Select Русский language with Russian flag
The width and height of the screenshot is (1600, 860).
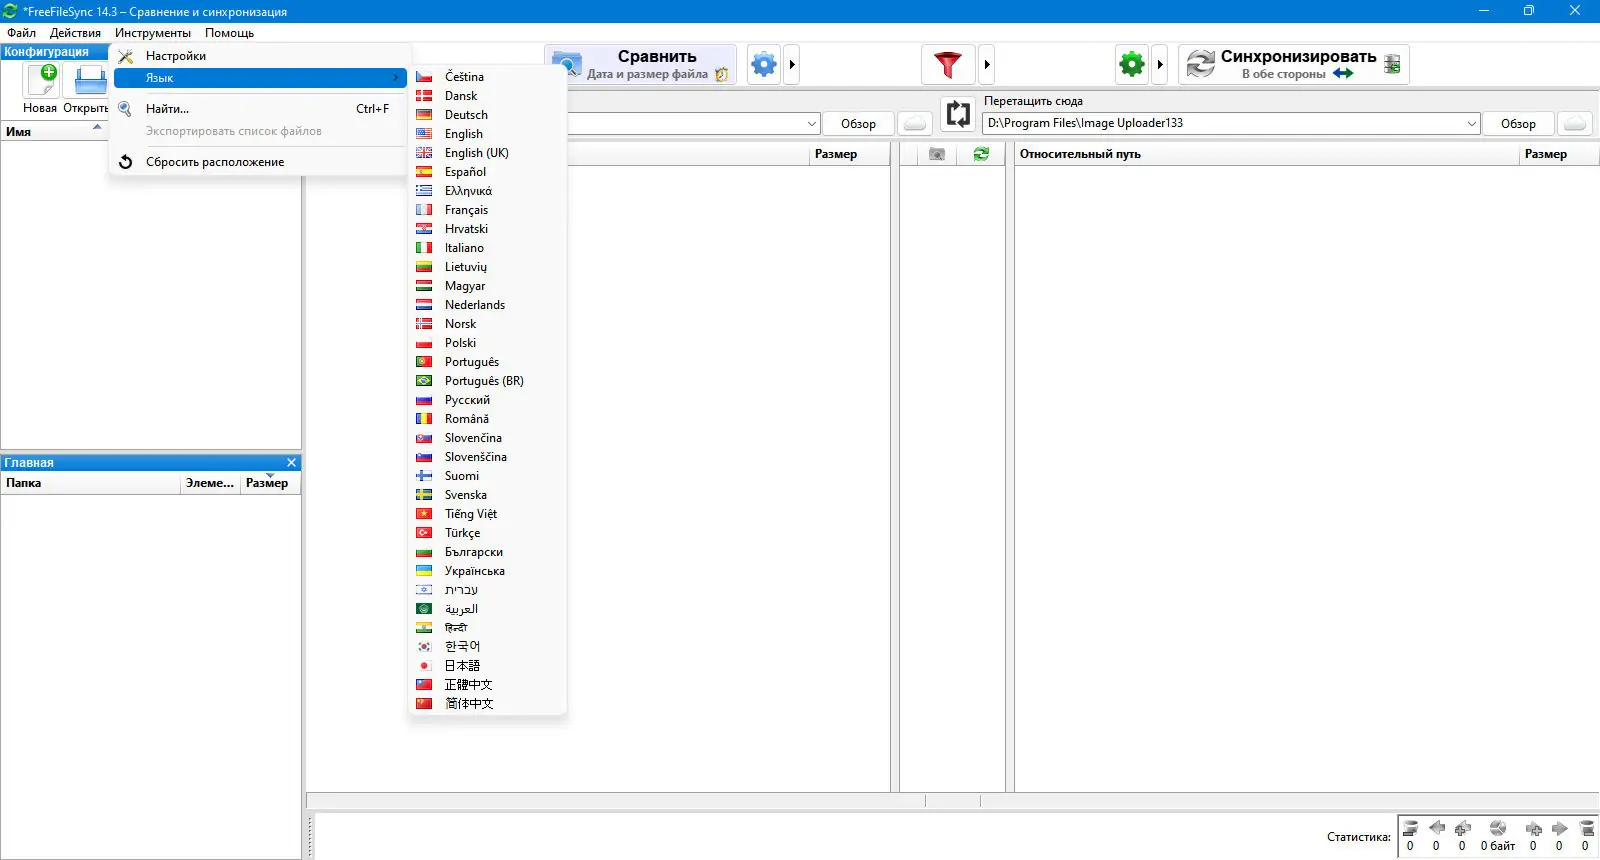[489, 400]
